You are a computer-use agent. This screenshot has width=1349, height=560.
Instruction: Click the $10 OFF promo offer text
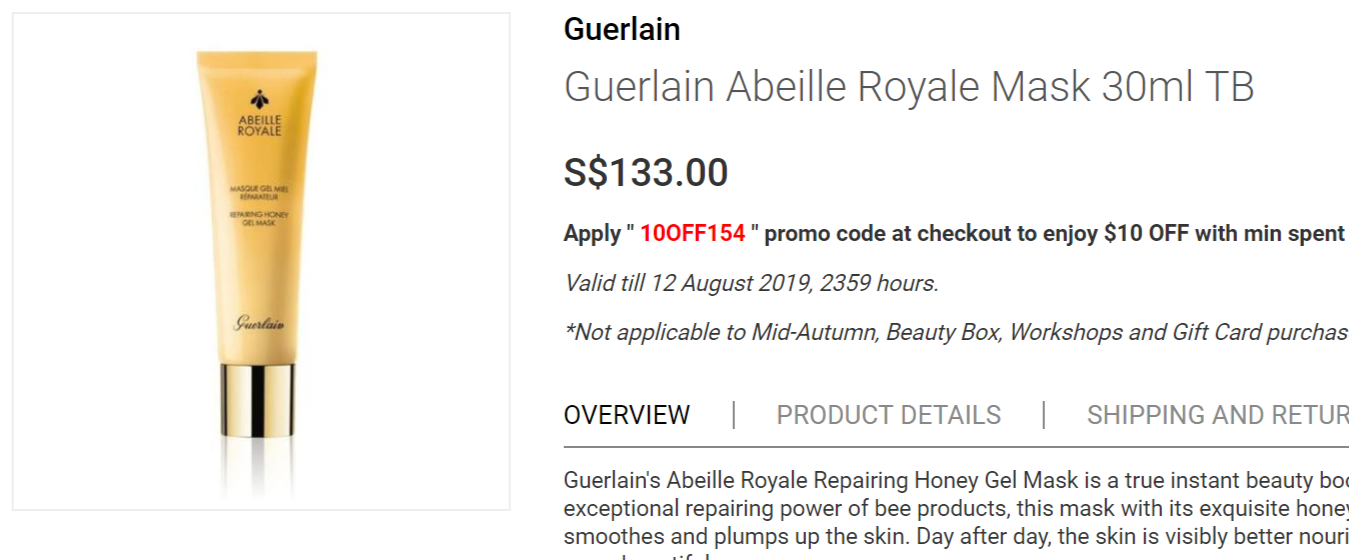pos(1147,234)
